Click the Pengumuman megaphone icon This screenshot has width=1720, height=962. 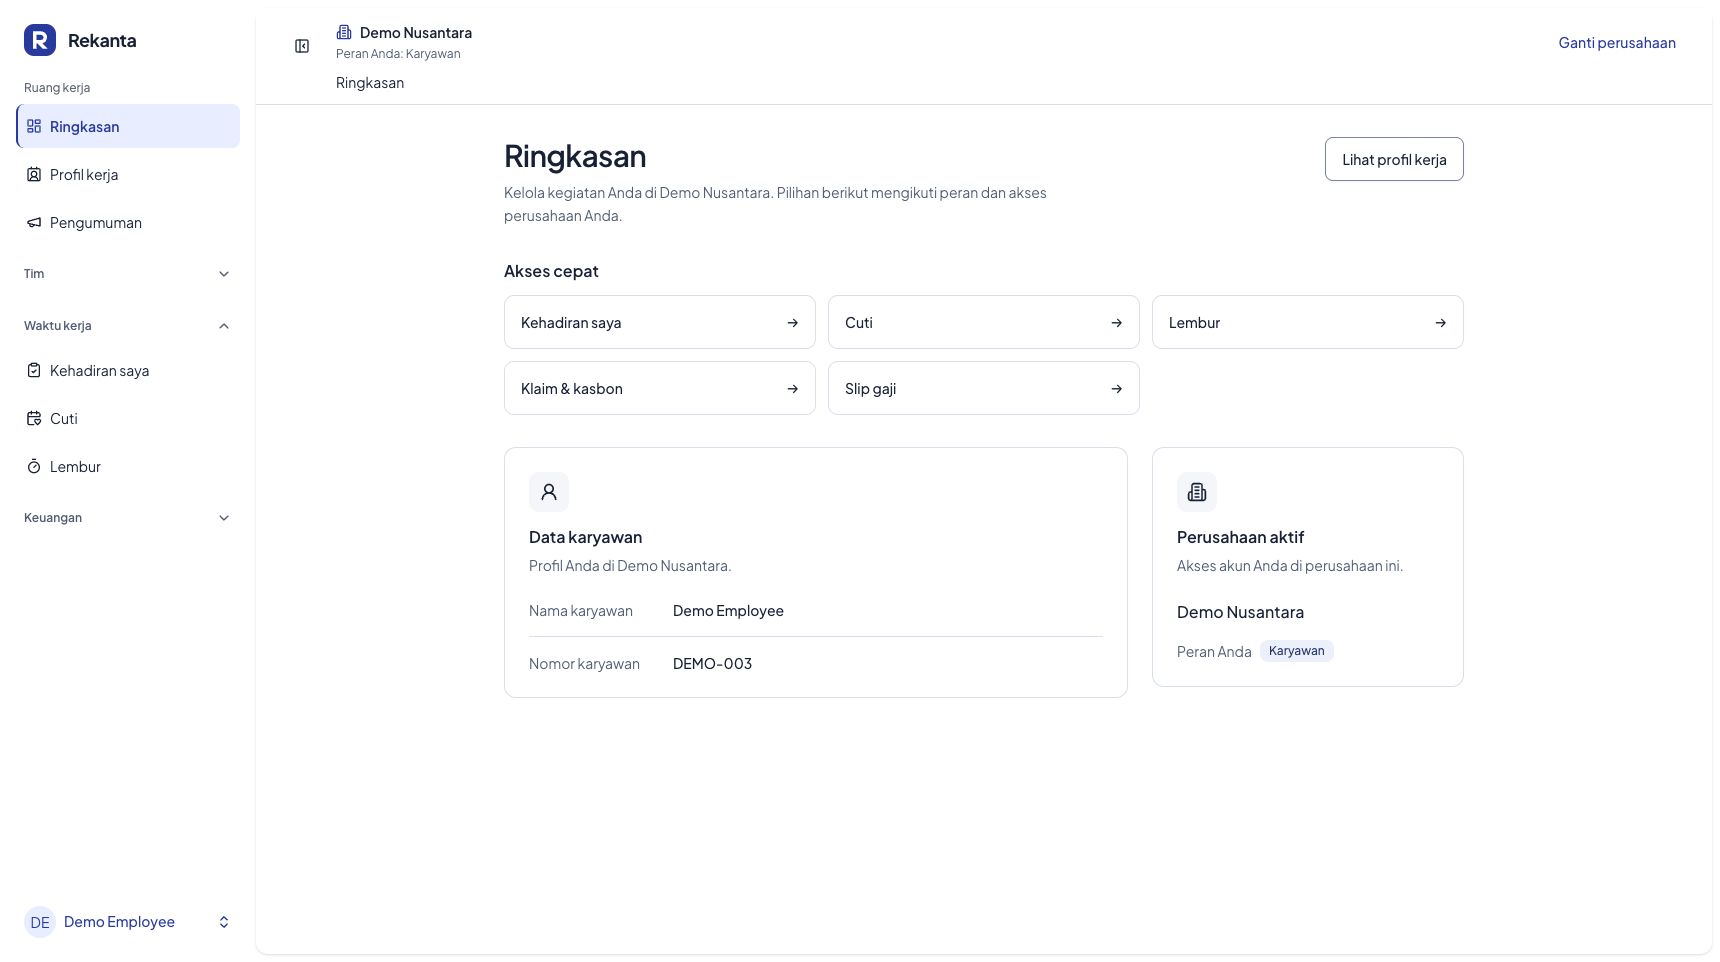tap(34, 222)
